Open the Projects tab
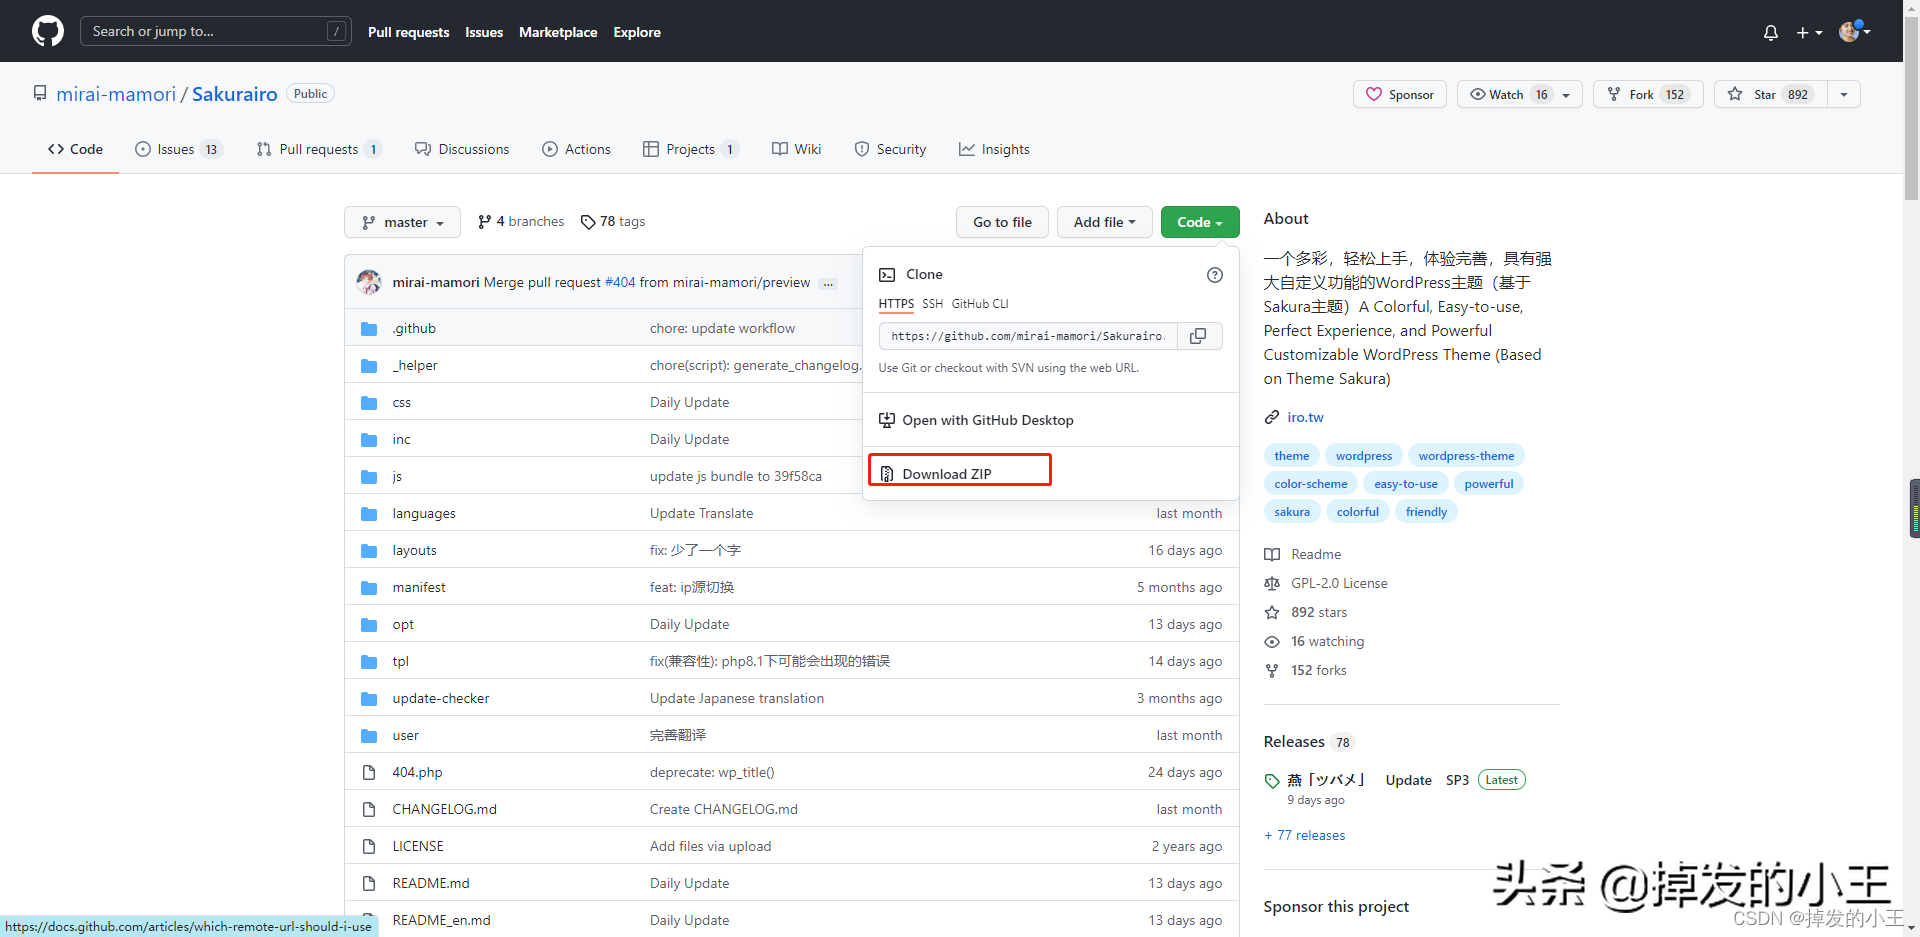This screenshot has width=1920, height=937. coord(691,149)
